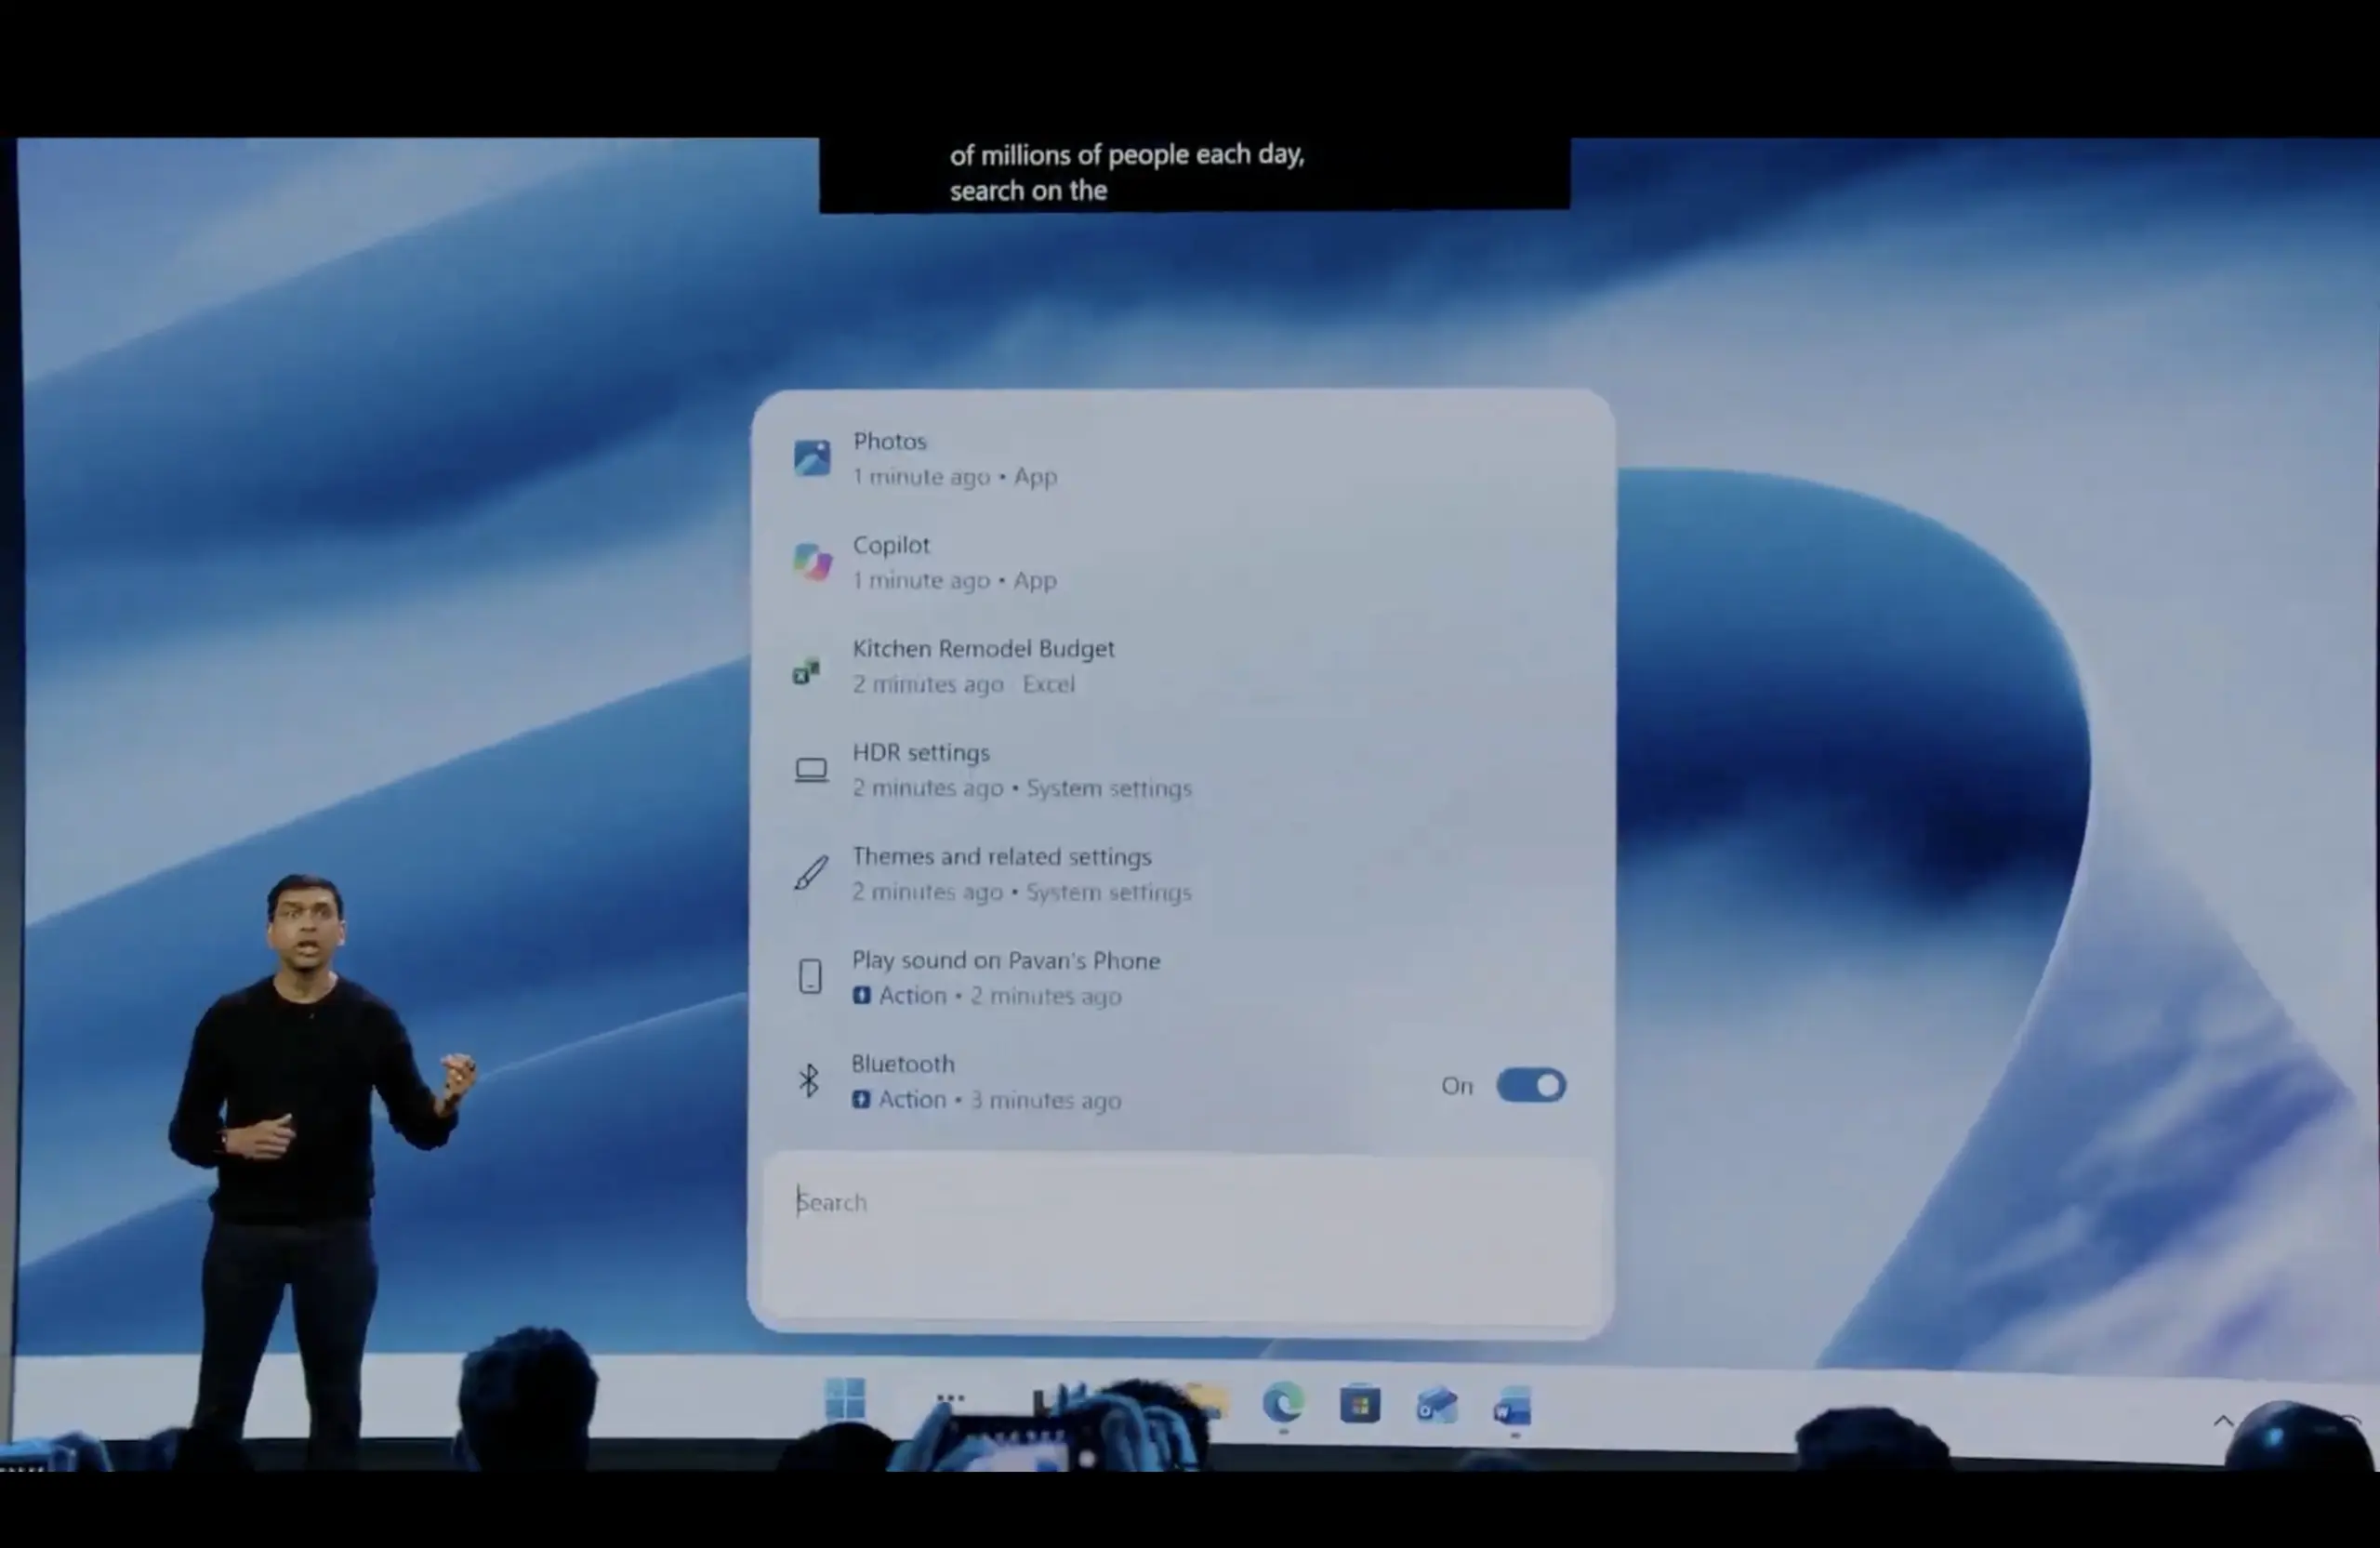This screenshot has height=1548, width=2380.
Task: Select the laptop icon beside HDR settings
Action: [x=811, y=770]
